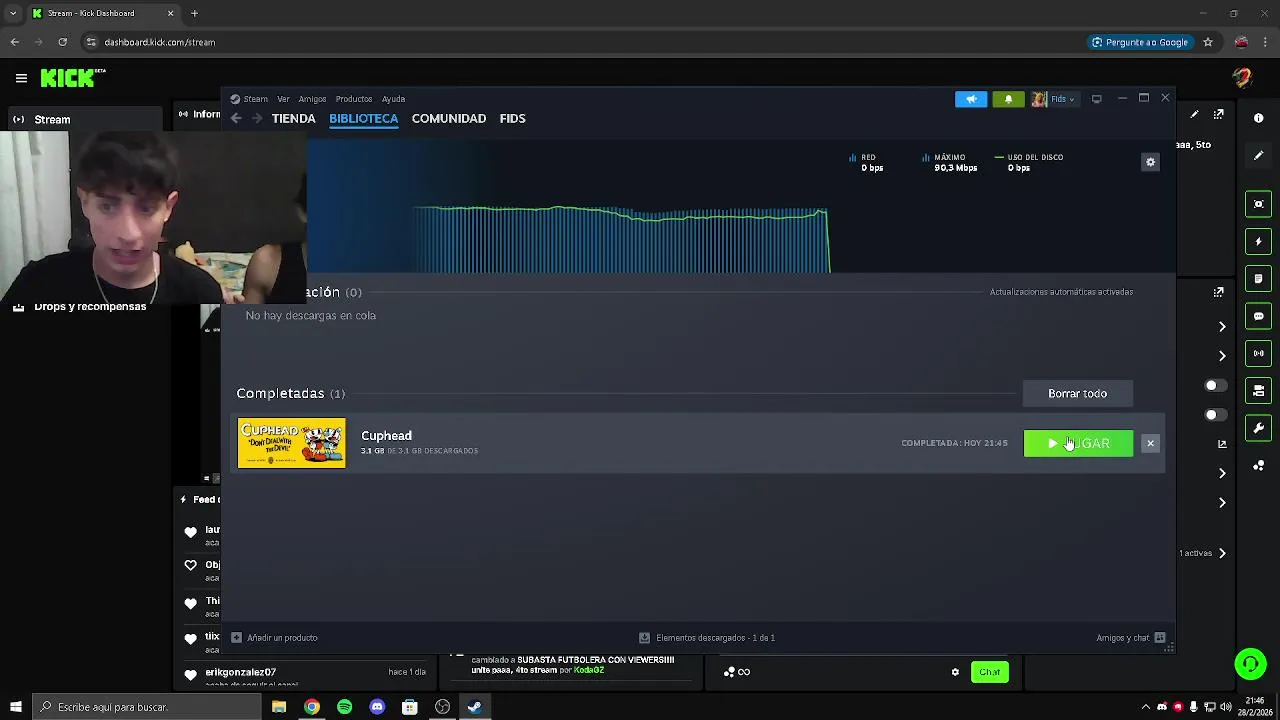Open Windows Start menu
The image size is (1280, 720).
point(15,707)
